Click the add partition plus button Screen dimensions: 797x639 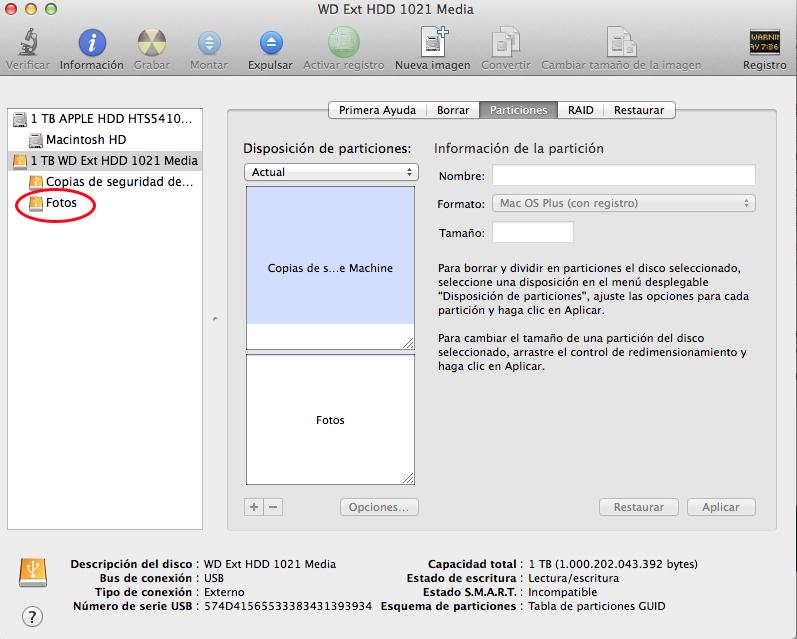pos(254,507)
